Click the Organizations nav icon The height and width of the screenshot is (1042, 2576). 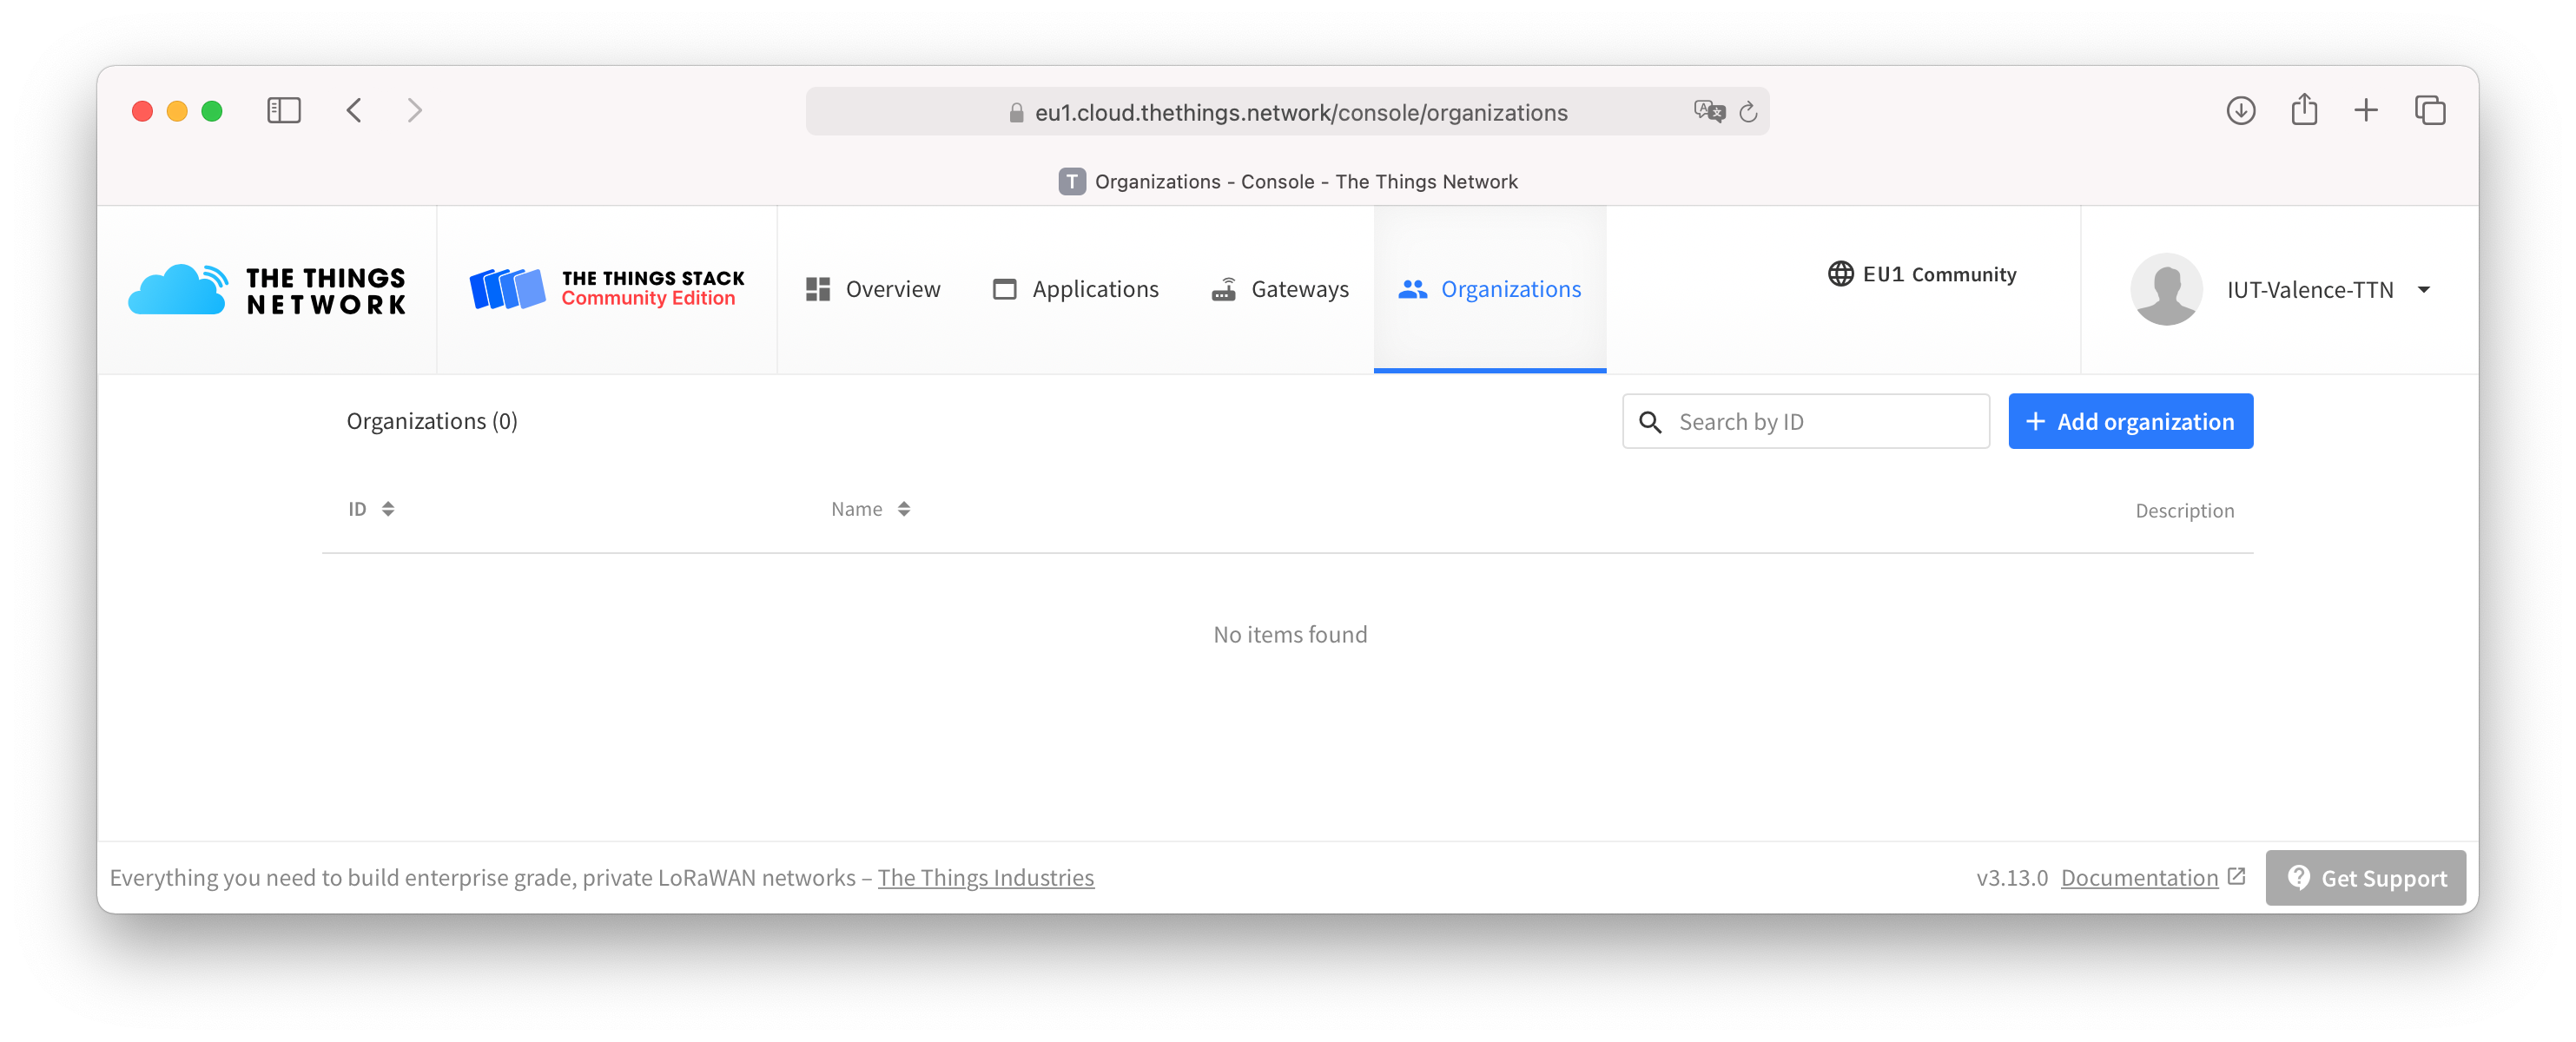1410,289
